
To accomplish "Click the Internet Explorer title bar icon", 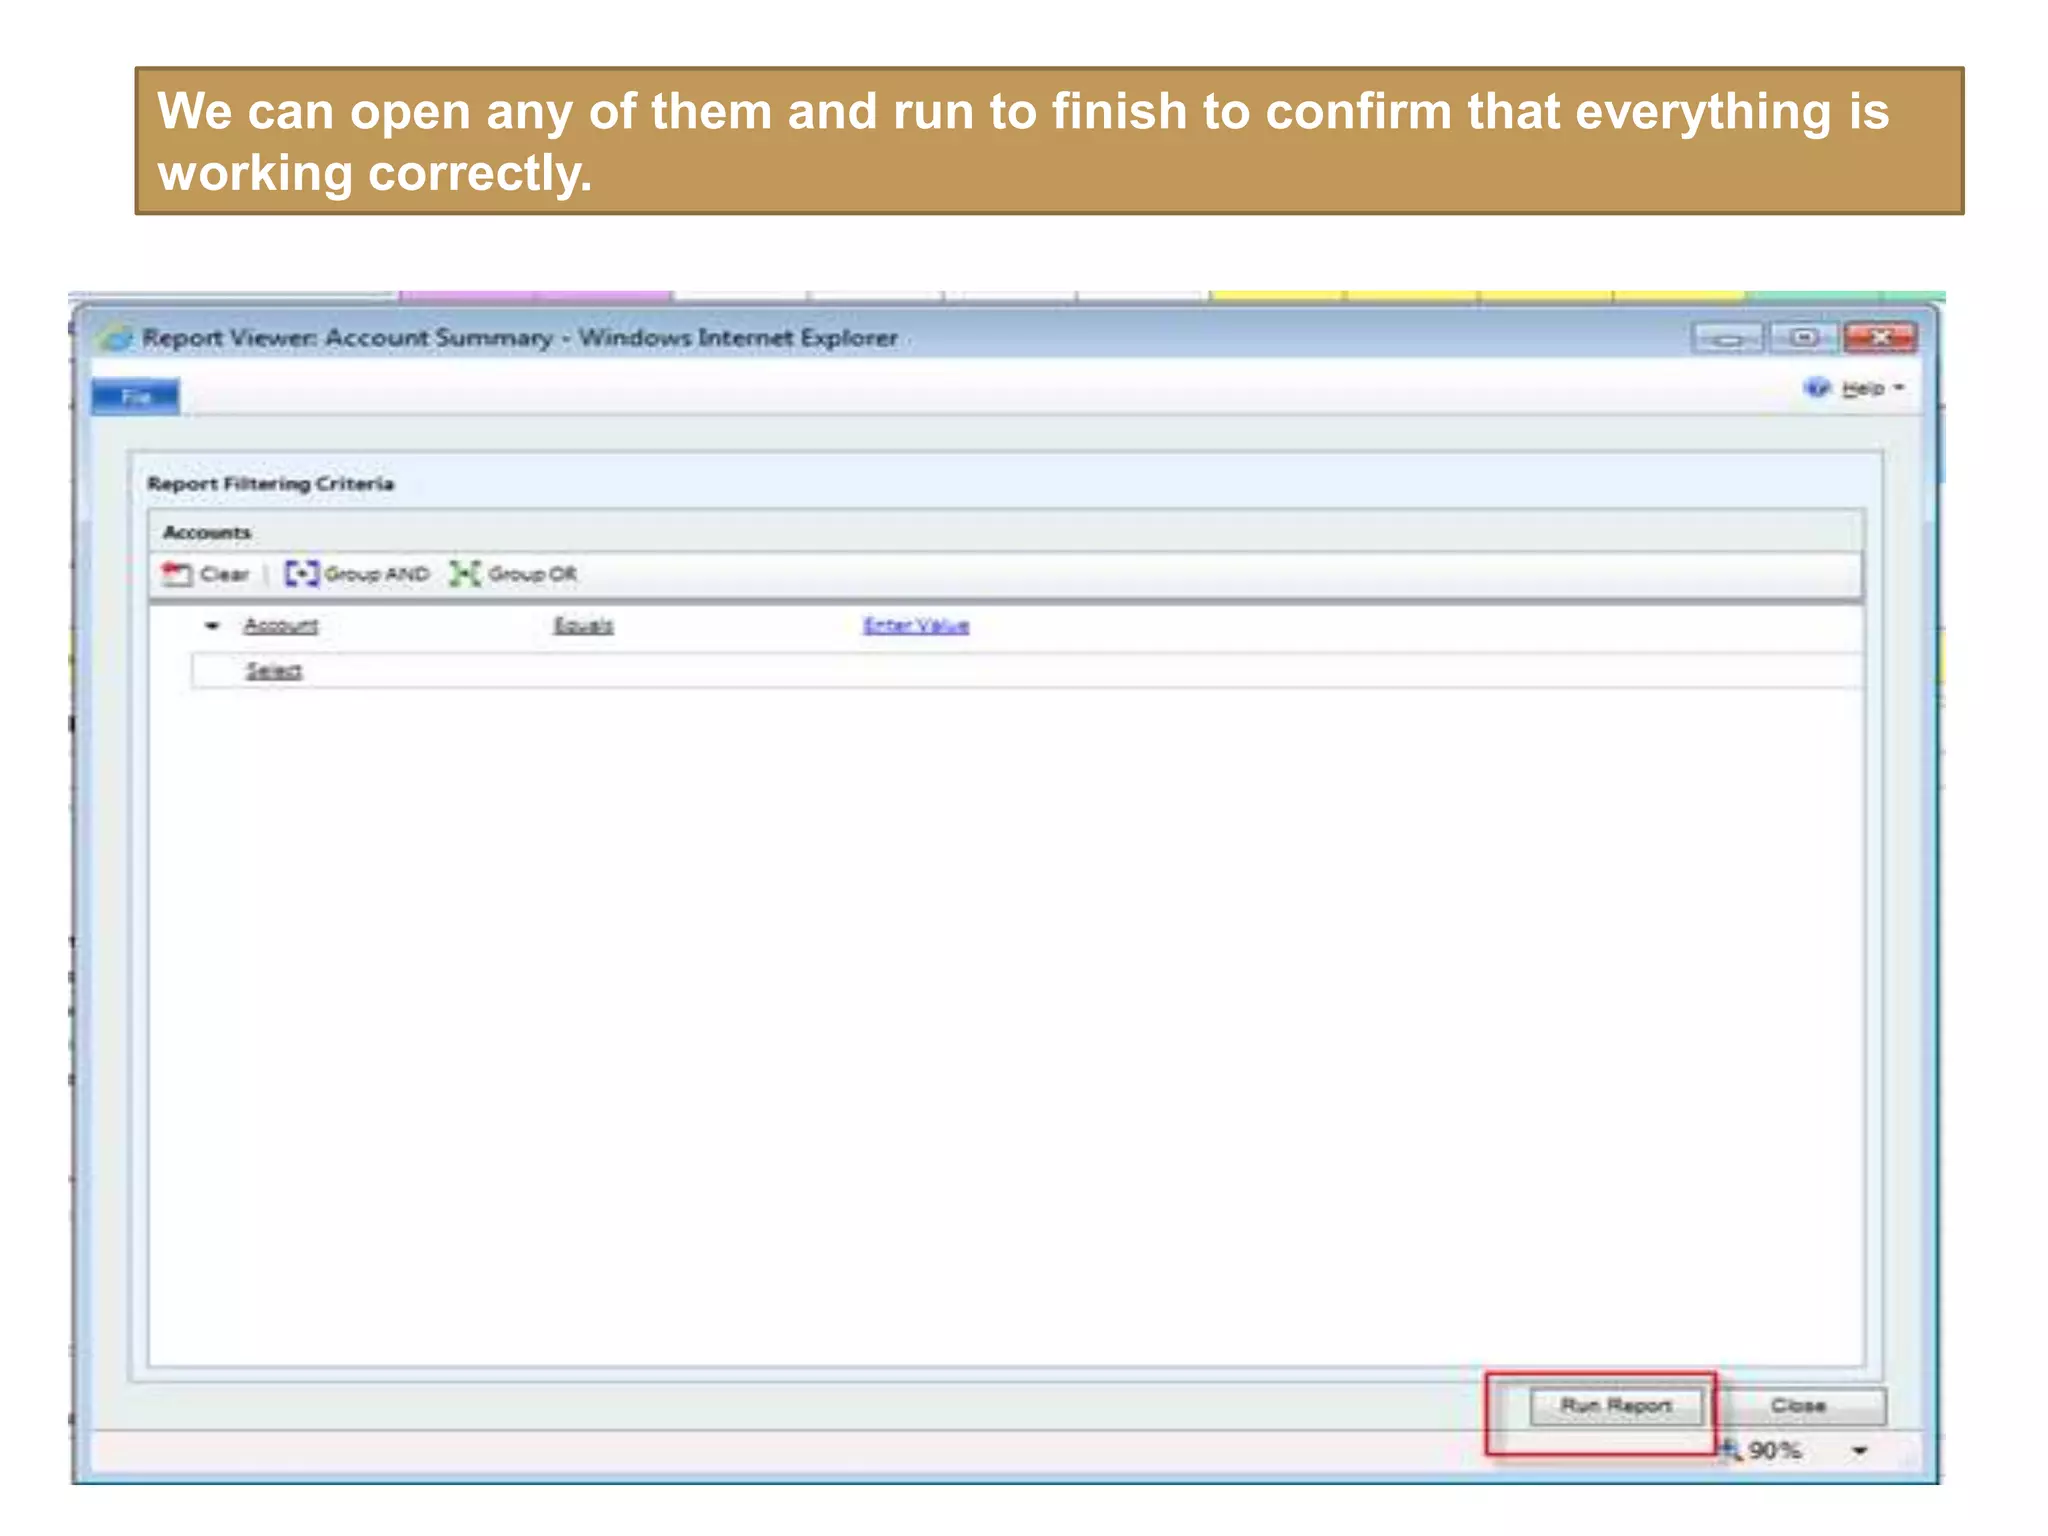I will [117, 338].
